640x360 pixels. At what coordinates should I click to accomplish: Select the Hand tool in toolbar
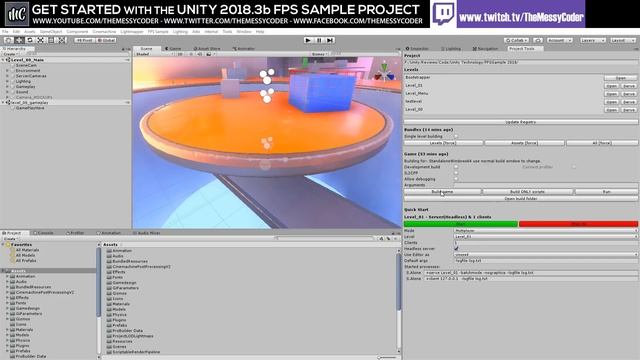9,40
